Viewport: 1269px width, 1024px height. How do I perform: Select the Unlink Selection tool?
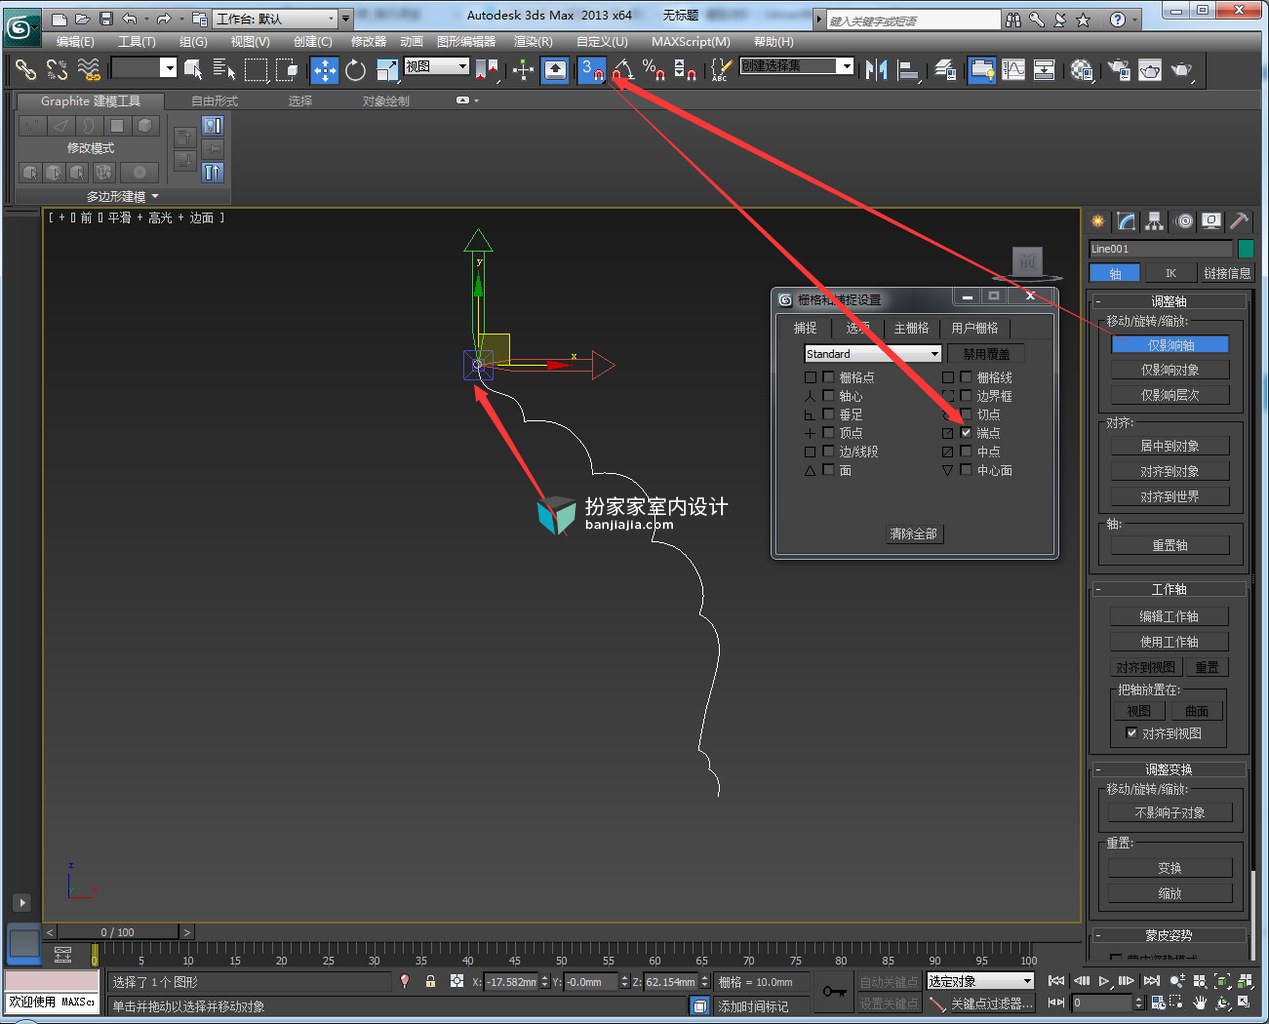(57, 69)
